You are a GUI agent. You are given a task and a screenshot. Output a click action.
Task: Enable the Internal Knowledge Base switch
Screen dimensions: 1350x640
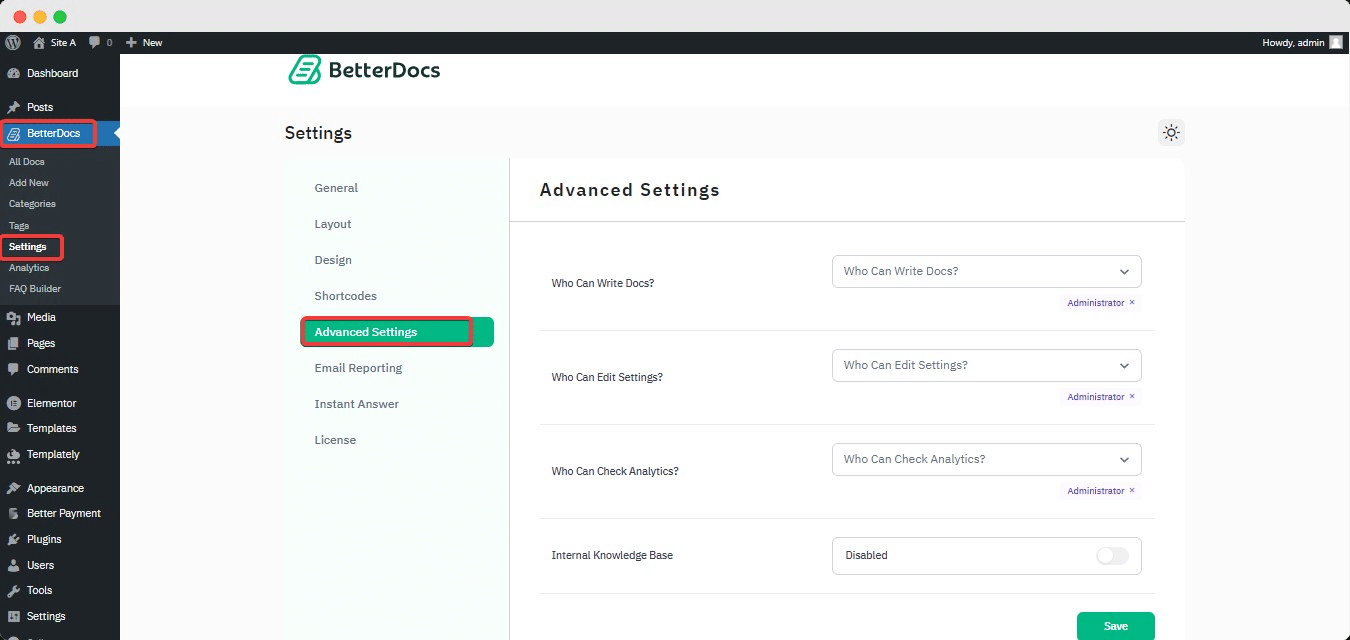[1112, 555]
